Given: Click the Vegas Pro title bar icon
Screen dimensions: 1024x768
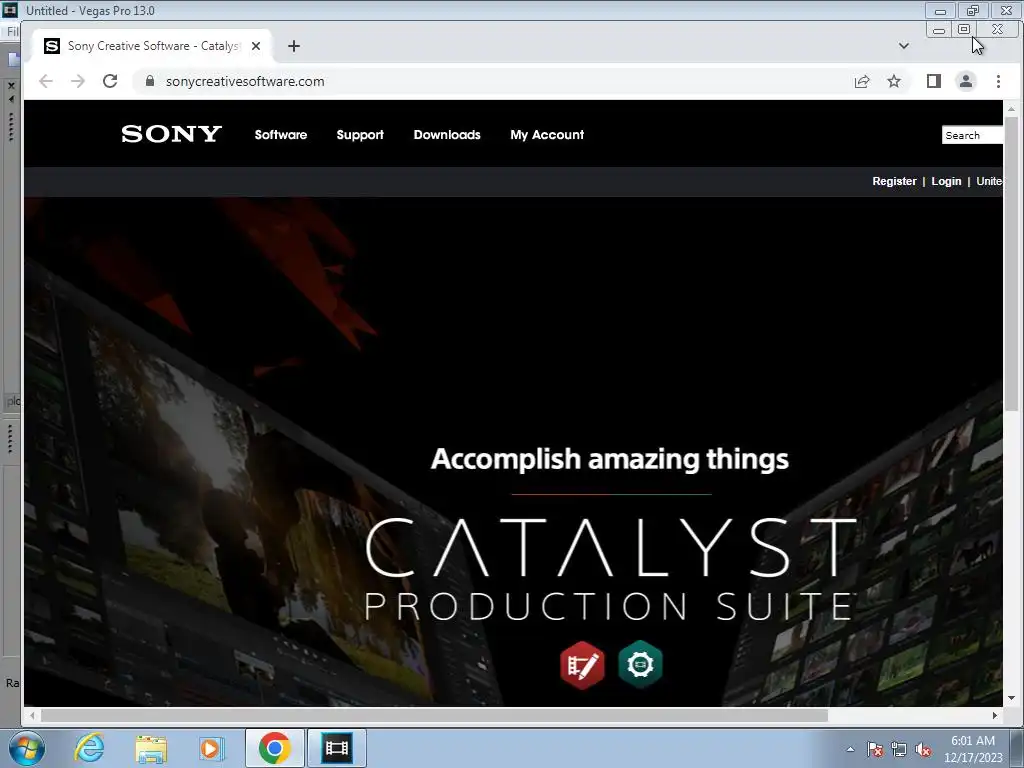Looking at the screenshot, I should click(10, 10).
